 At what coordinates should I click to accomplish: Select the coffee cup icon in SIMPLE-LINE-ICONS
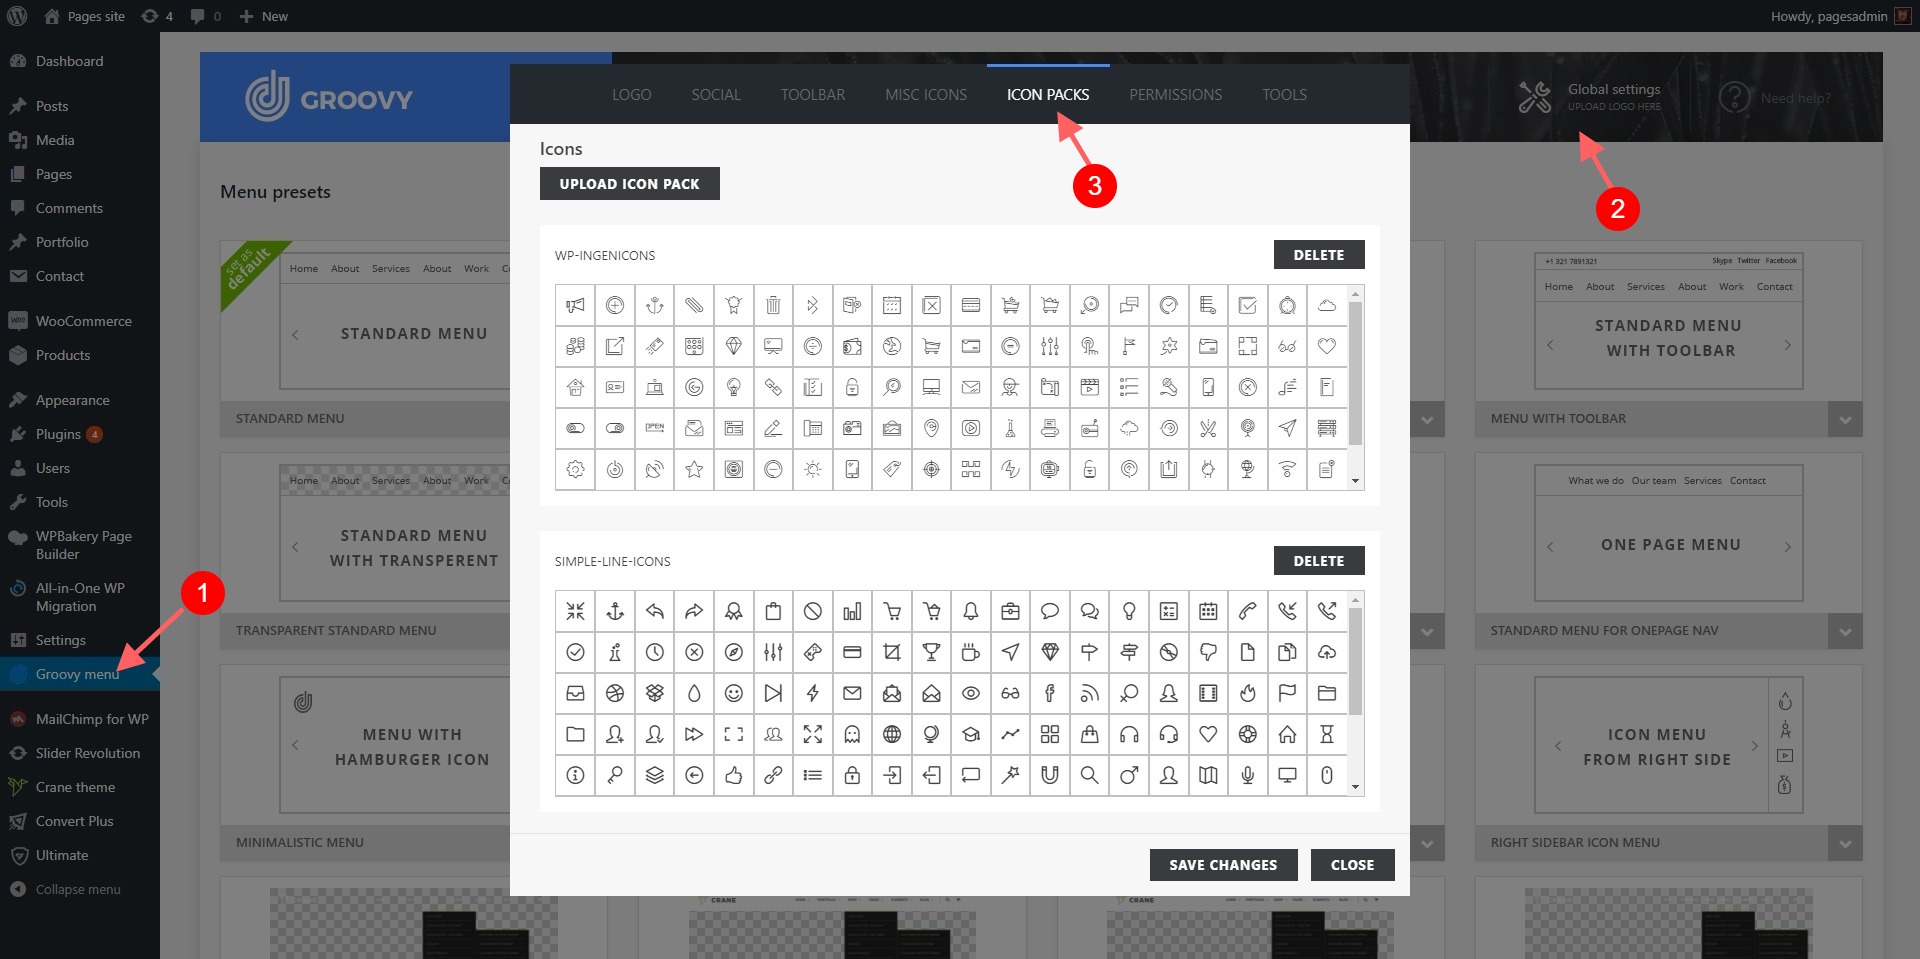[971, 652]
